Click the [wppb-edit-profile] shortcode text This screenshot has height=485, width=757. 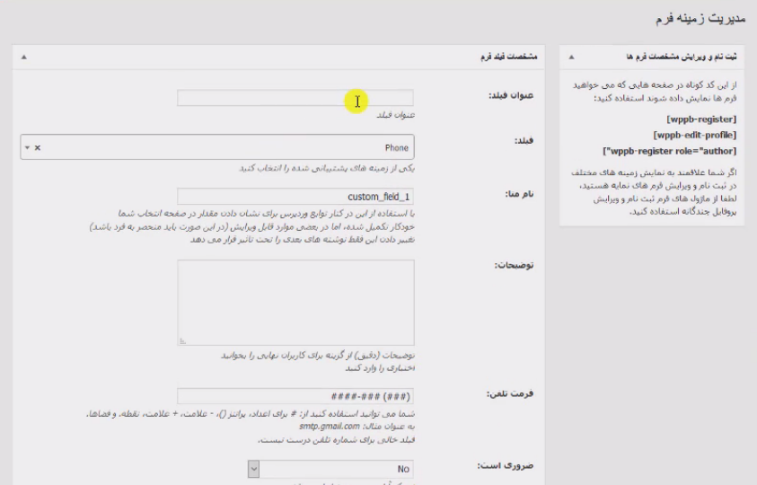(x=695, y=135)
